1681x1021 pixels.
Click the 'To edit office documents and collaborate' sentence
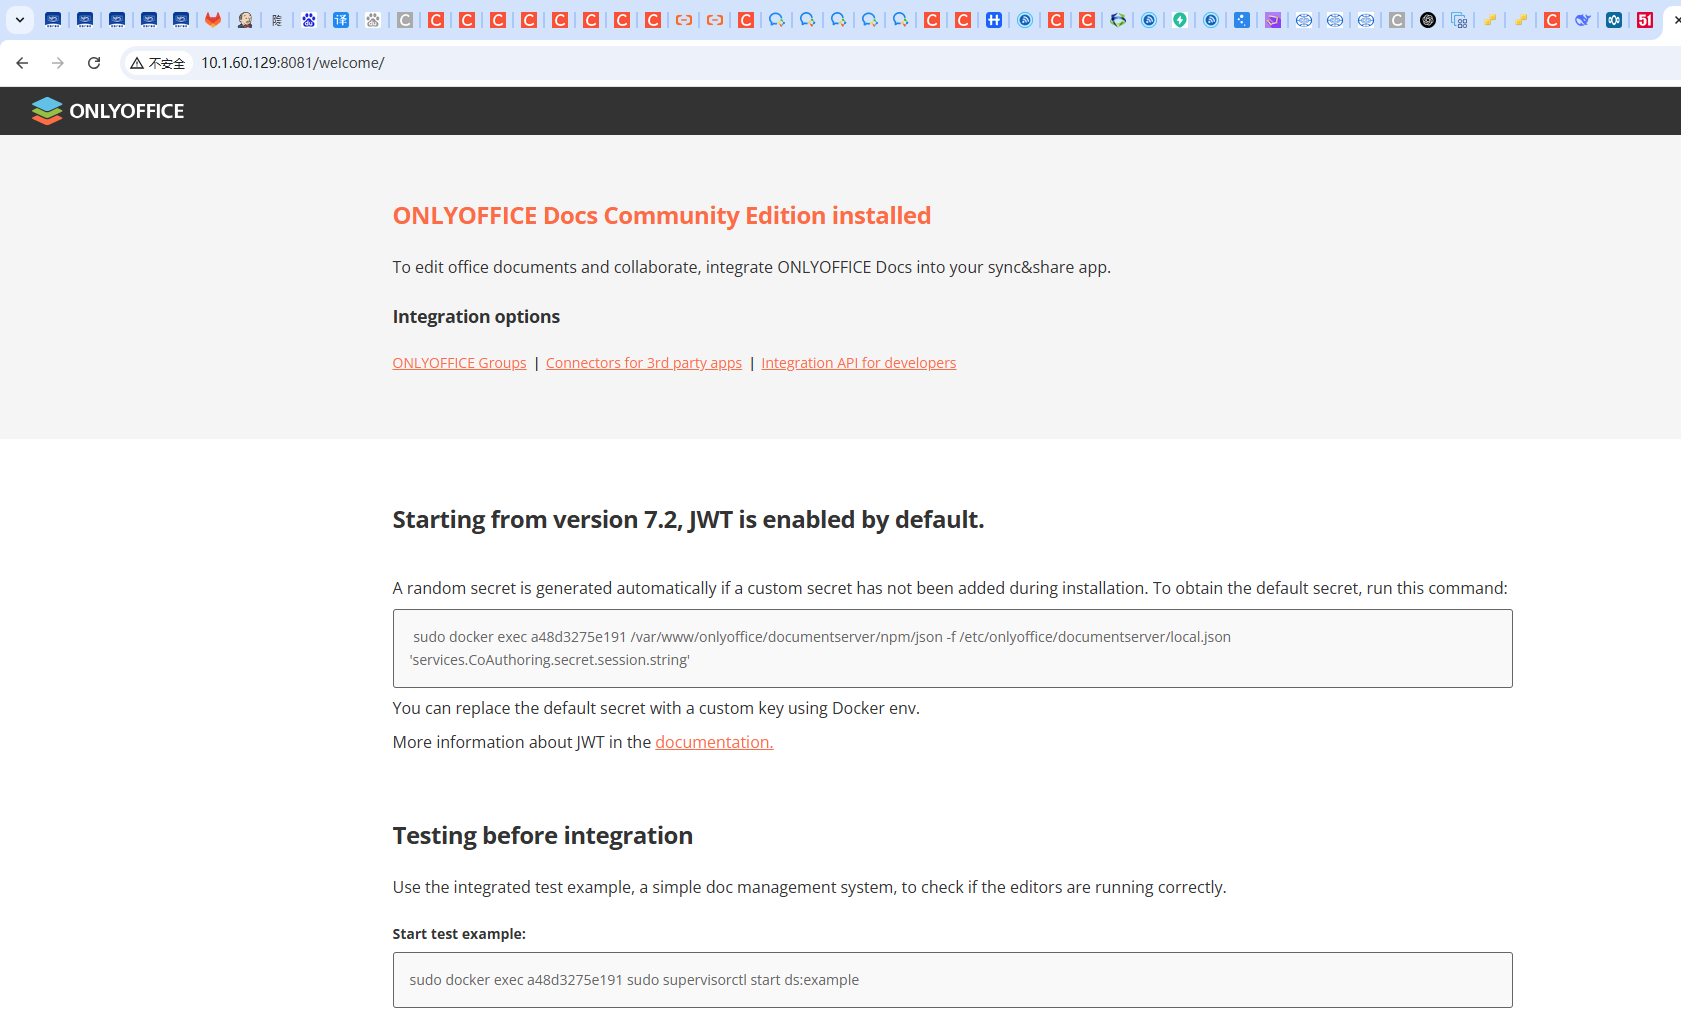click(751, 267)
